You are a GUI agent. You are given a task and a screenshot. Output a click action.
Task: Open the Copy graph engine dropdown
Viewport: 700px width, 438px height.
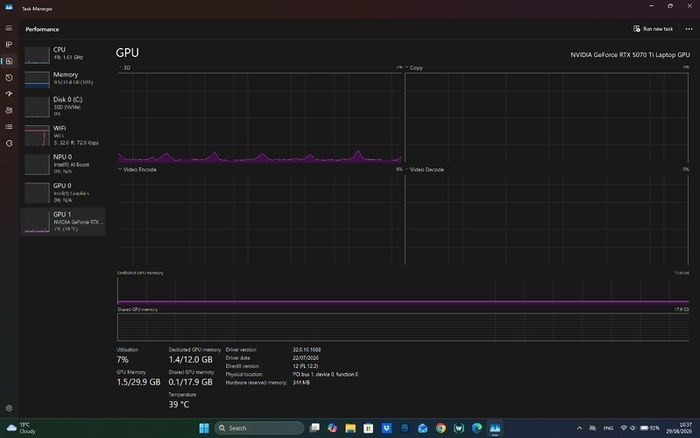click(414, 68)
